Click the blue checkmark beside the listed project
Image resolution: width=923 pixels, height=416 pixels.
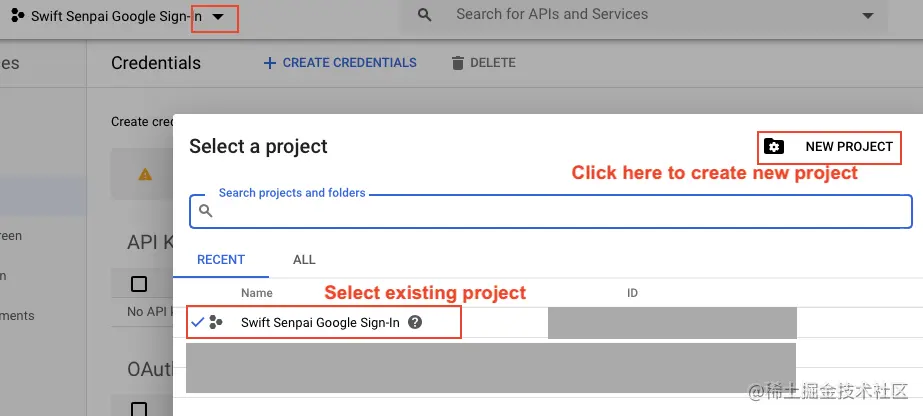click(197, 323)
